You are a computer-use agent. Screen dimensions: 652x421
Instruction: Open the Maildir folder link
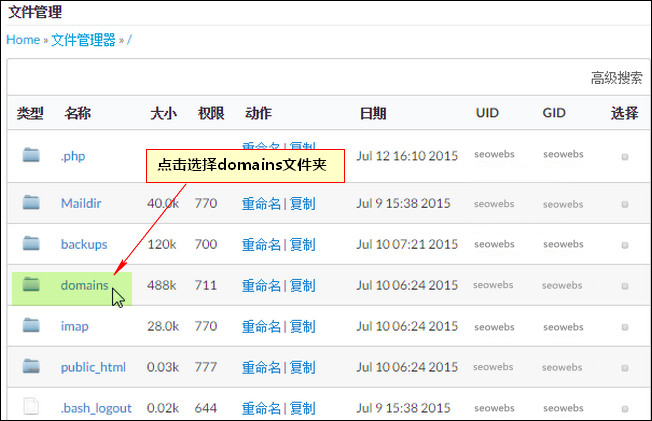pyautogui.click(x=81, y=203)
